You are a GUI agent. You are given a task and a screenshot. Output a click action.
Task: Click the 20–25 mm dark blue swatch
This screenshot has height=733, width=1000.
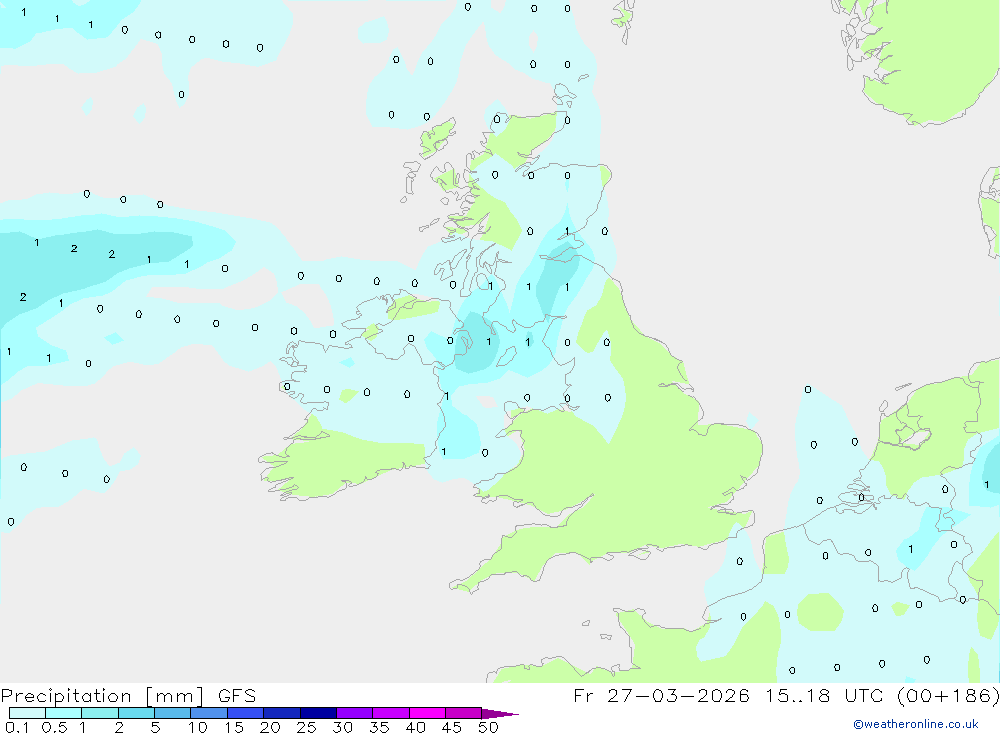point(282,713)
